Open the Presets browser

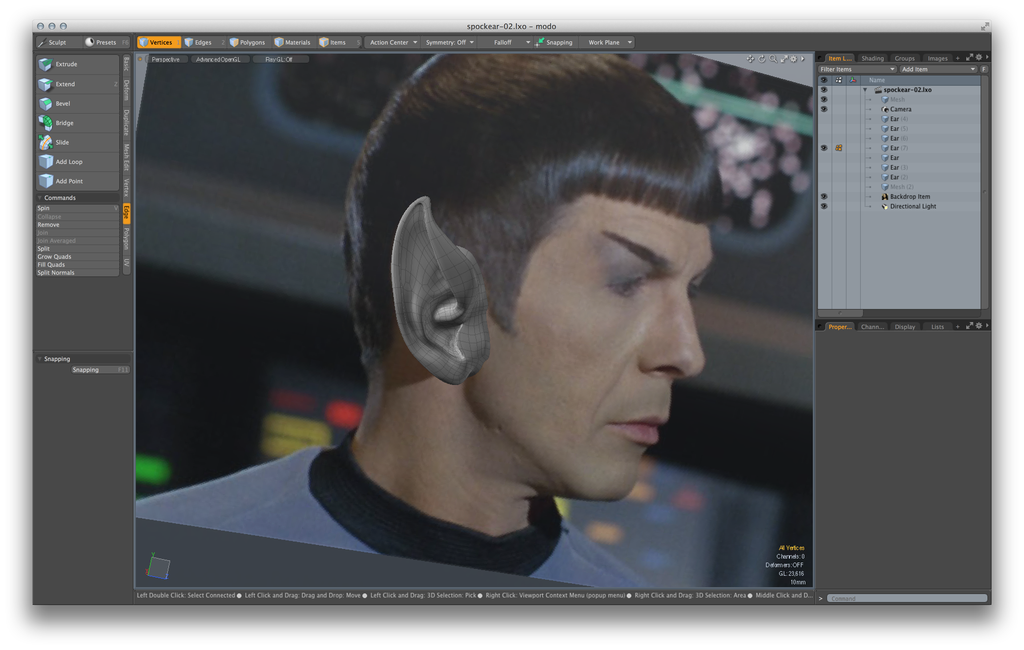coord(106,42)
